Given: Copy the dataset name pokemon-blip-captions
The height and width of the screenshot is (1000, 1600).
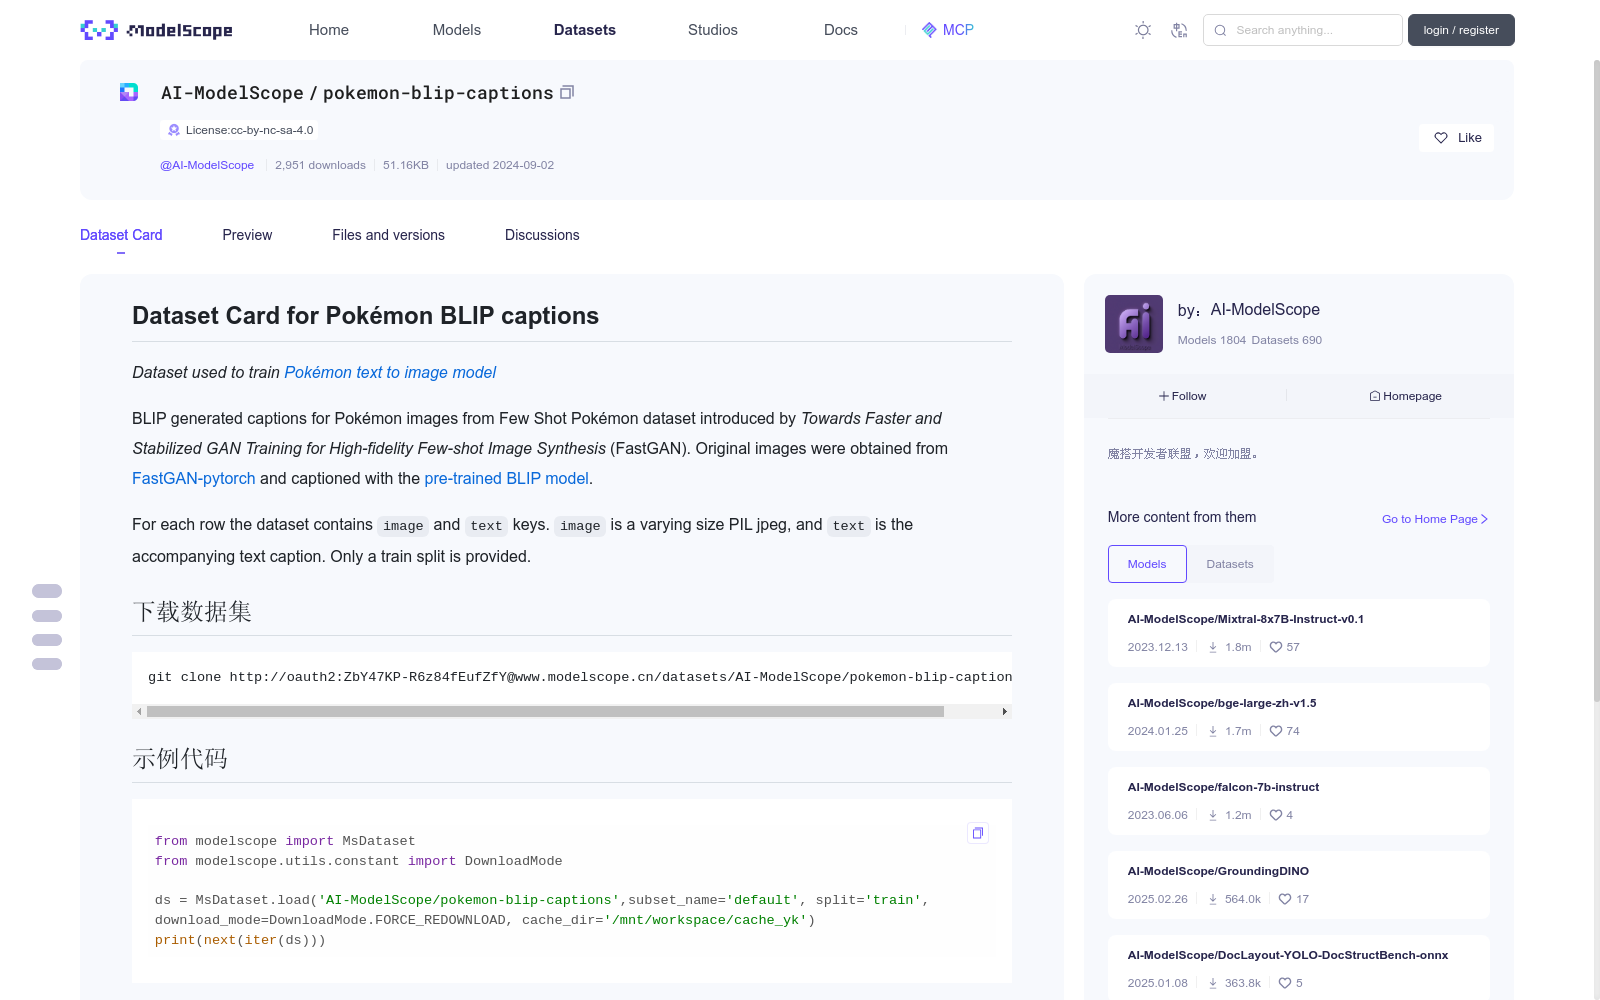Looking at the screenshot, I should [567, 92].
